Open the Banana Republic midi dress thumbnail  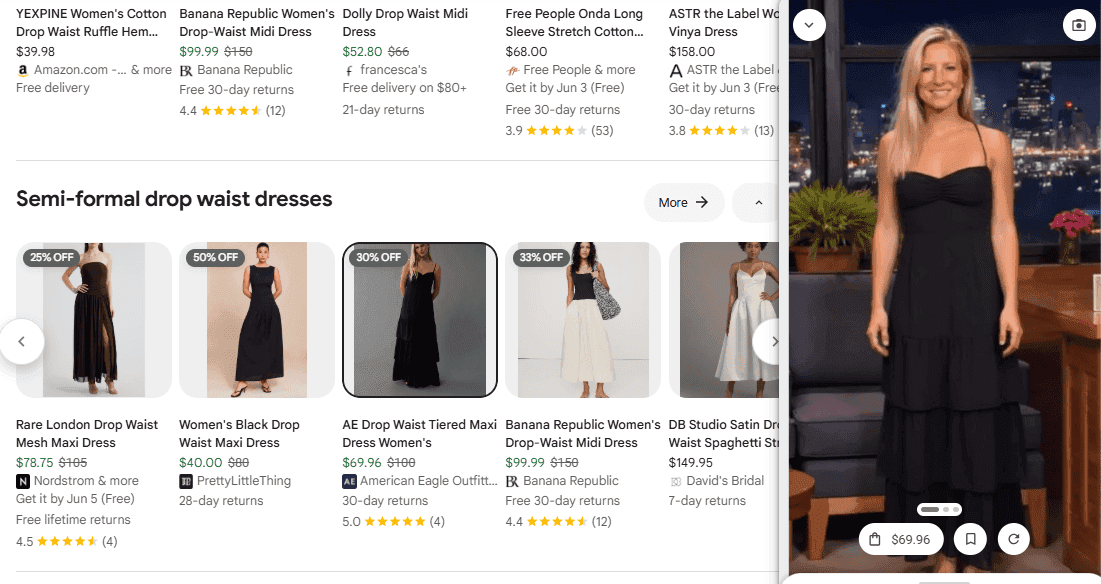click(583, 320)
